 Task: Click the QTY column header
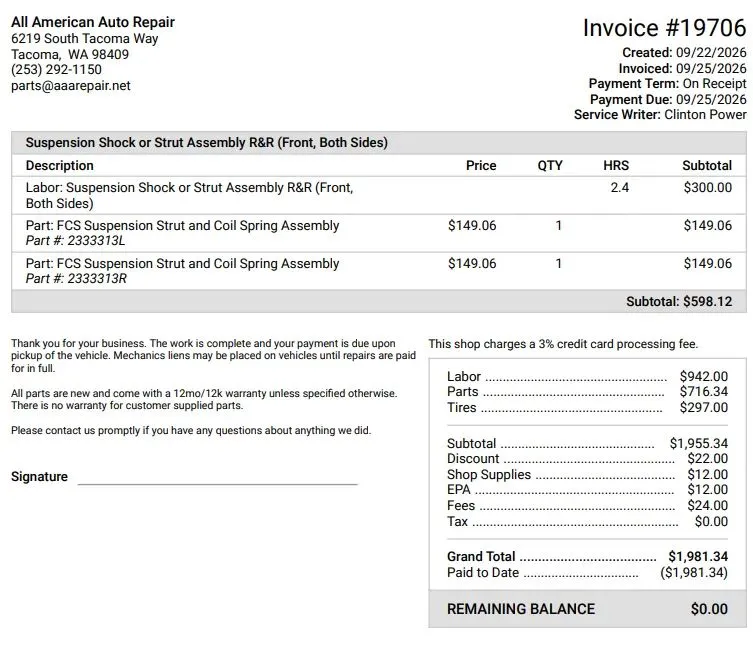coord(550,165)
